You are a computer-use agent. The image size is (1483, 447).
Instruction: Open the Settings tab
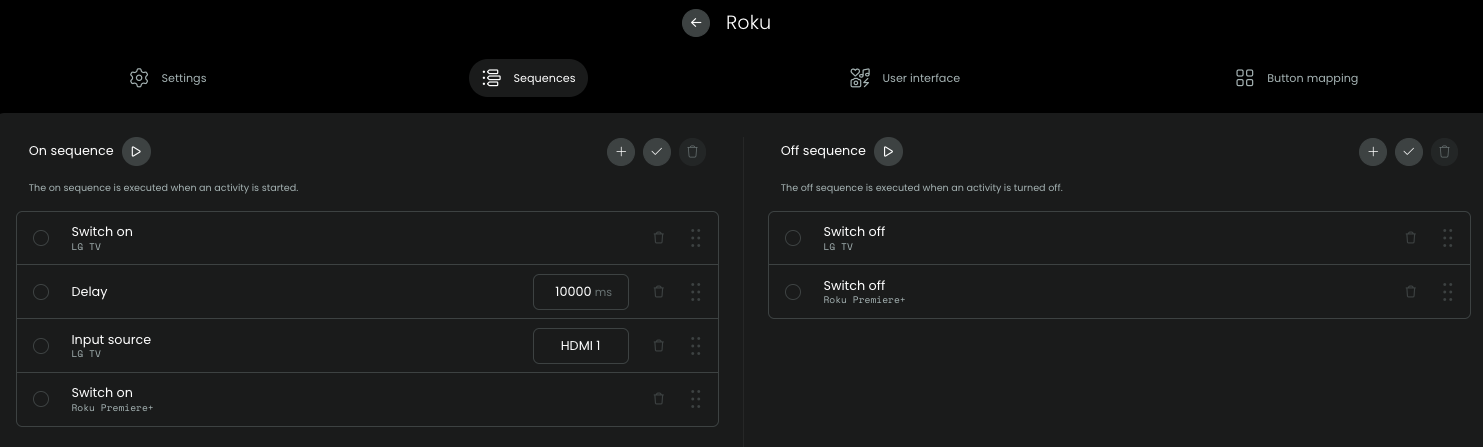pos(168,78)
